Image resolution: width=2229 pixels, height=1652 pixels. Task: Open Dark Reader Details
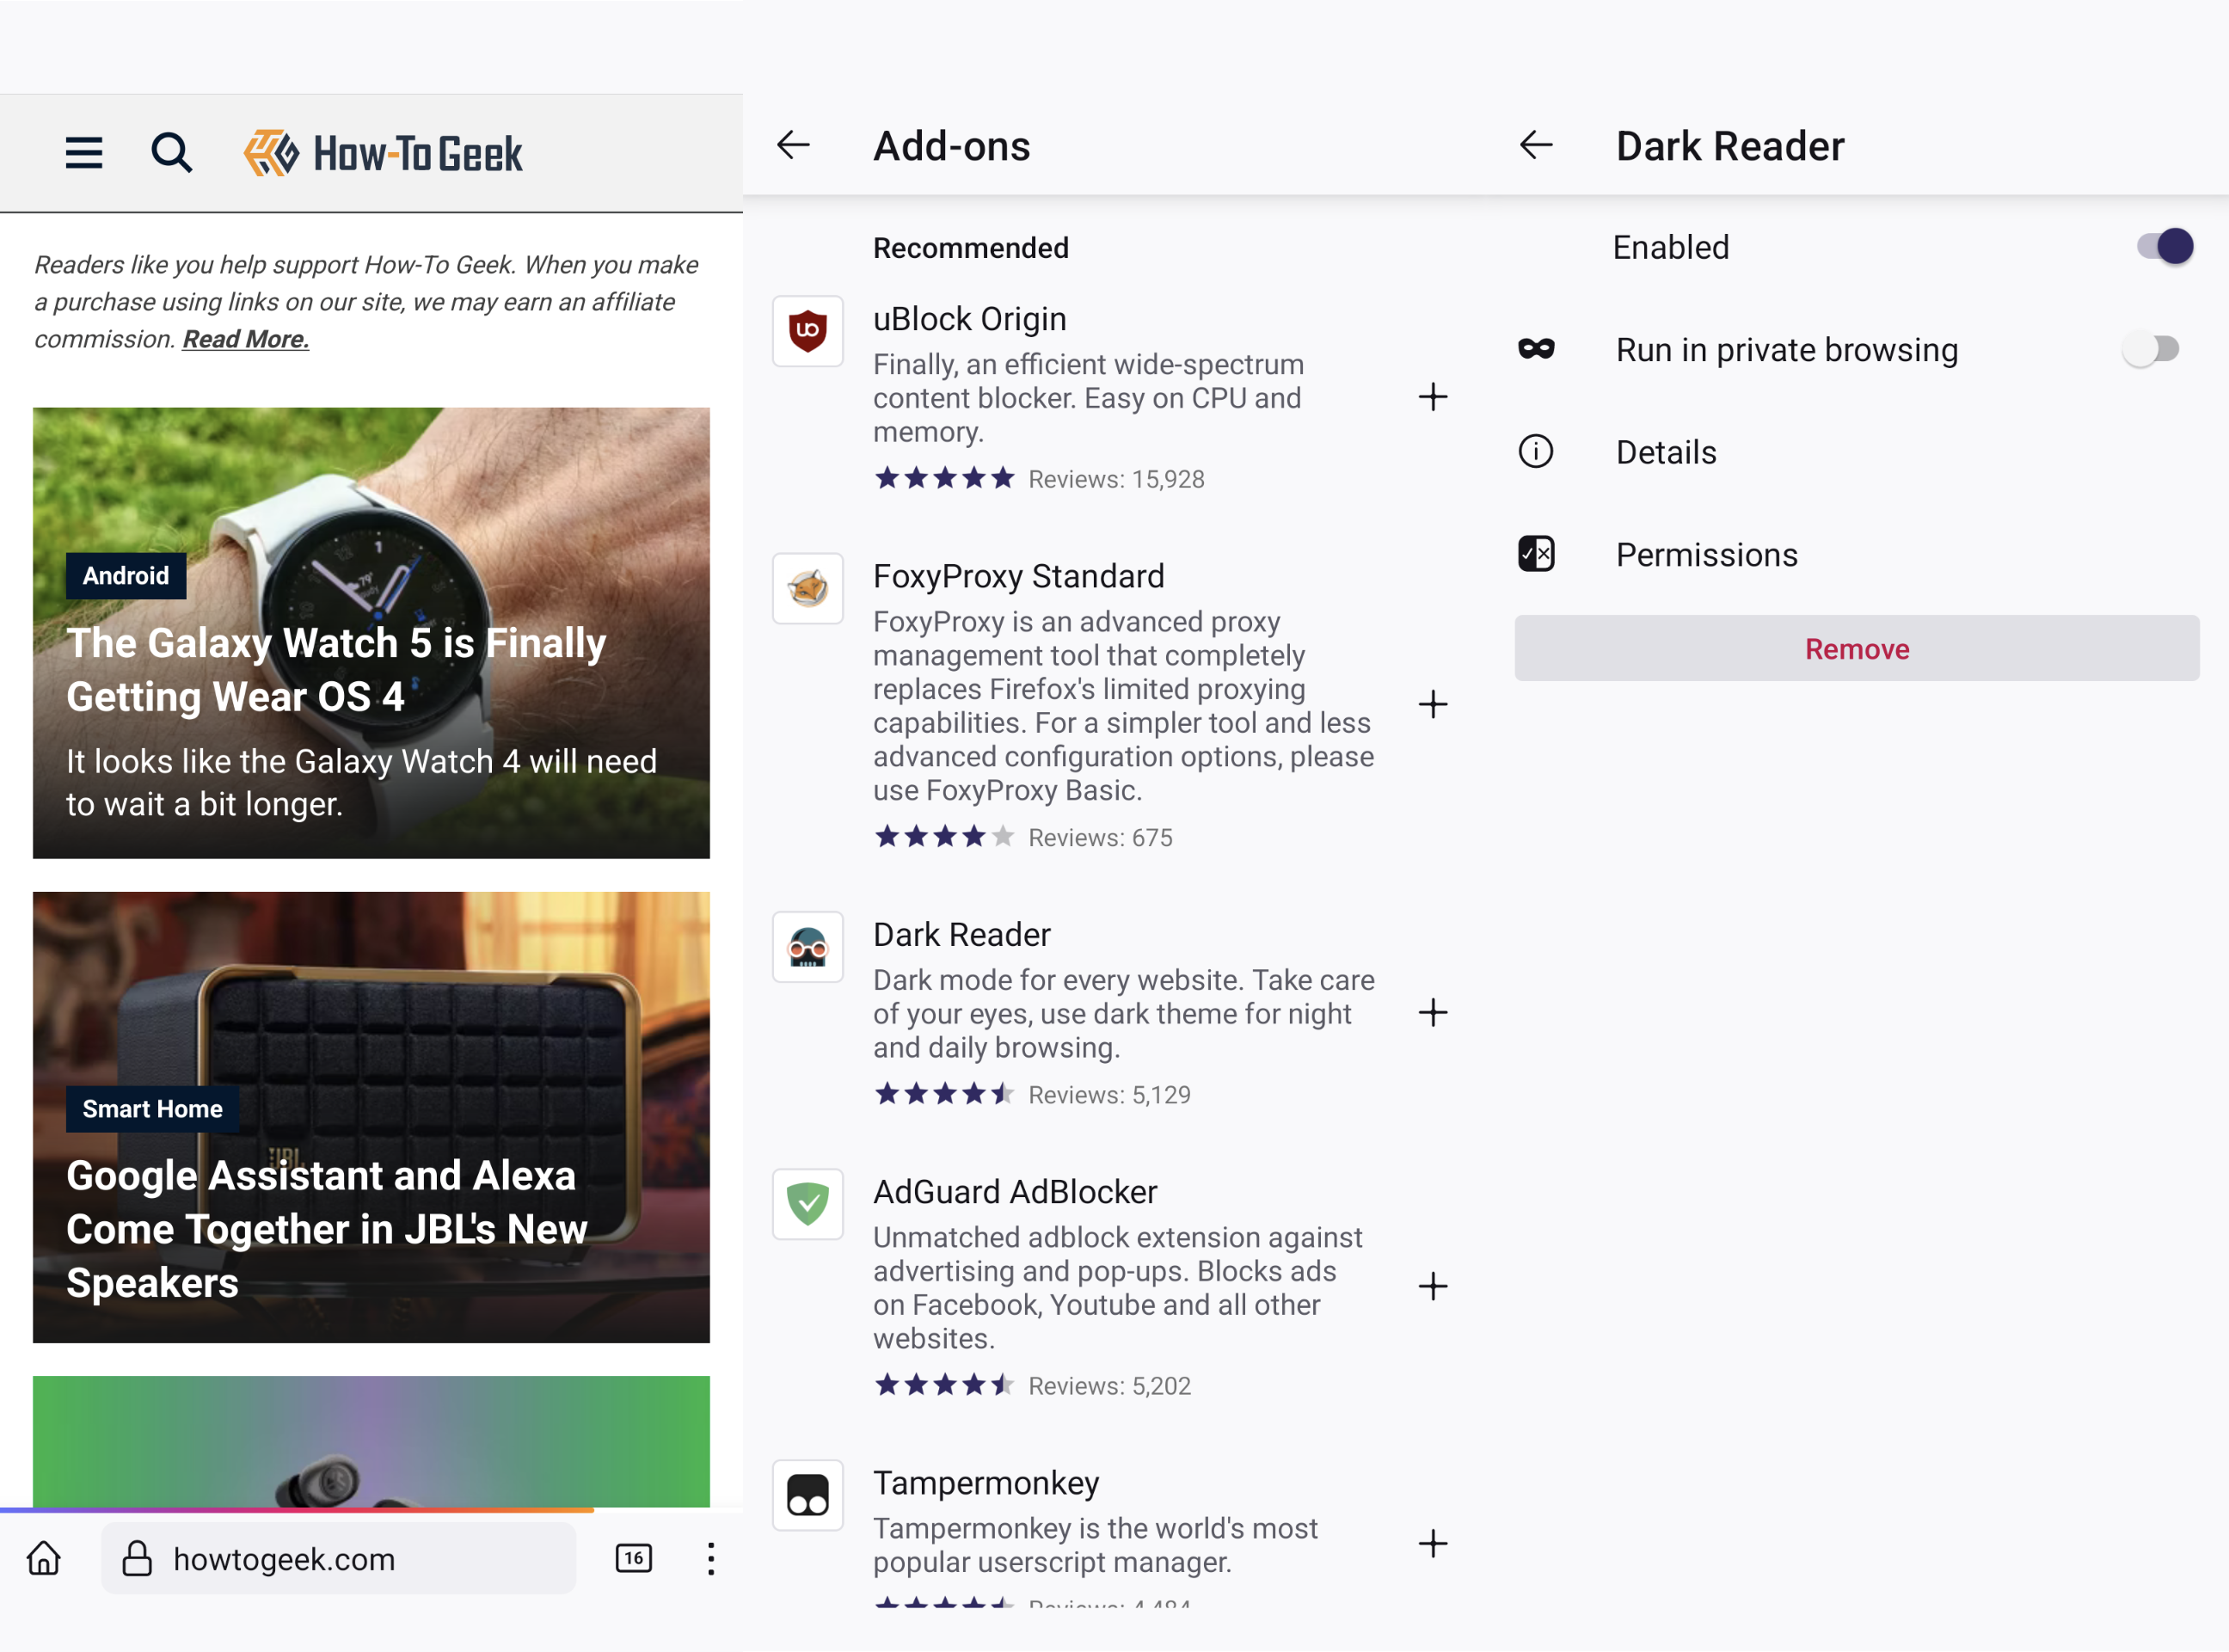tap(1666, 452)
